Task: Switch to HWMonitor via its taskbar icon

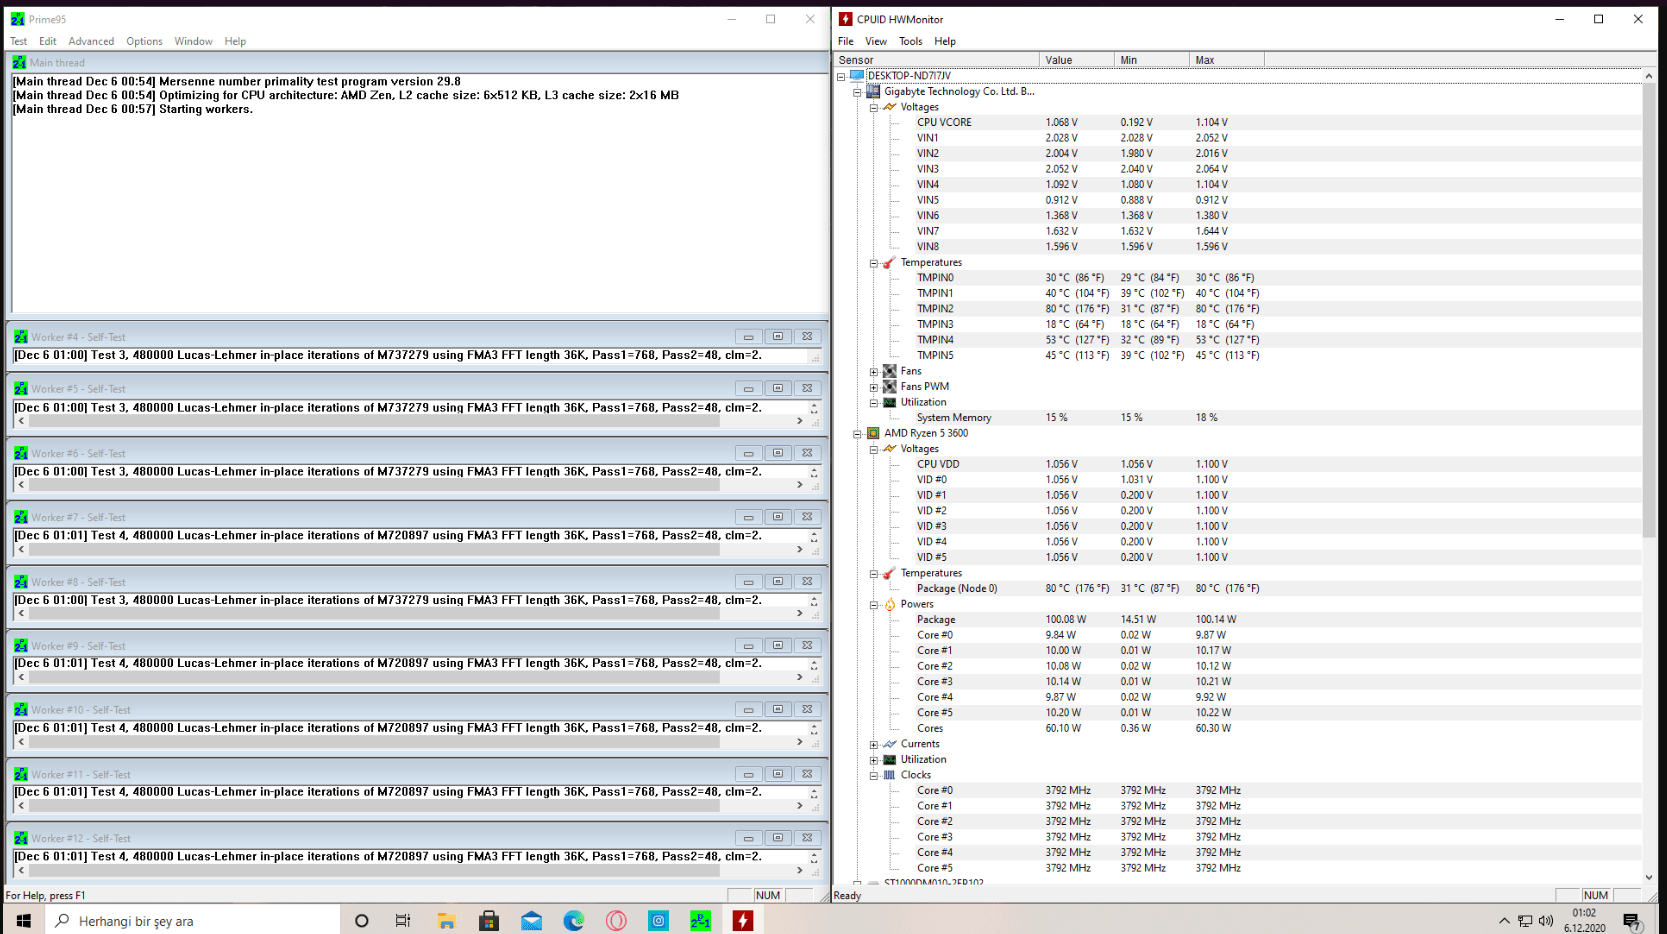Action: pos(743,921)
